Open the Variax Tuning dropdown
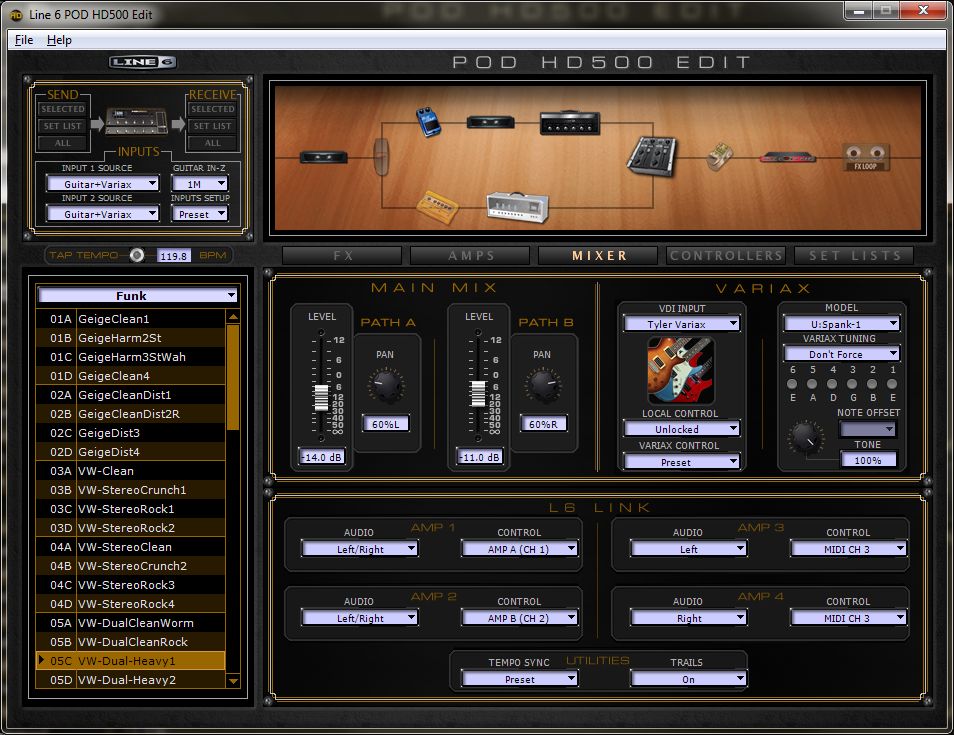The width and height of the screenshot is (954, 735). [x=842, y=354]
